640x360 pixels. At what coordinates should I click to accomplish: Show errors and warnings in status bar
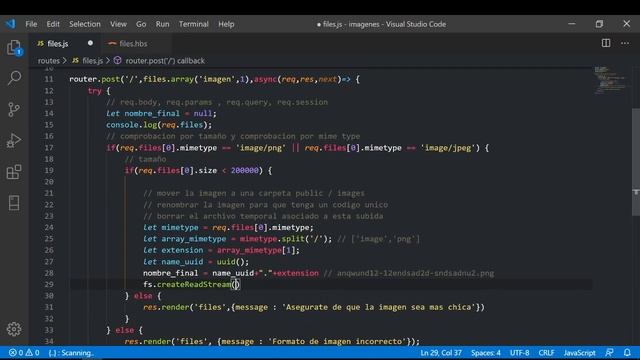24,353
